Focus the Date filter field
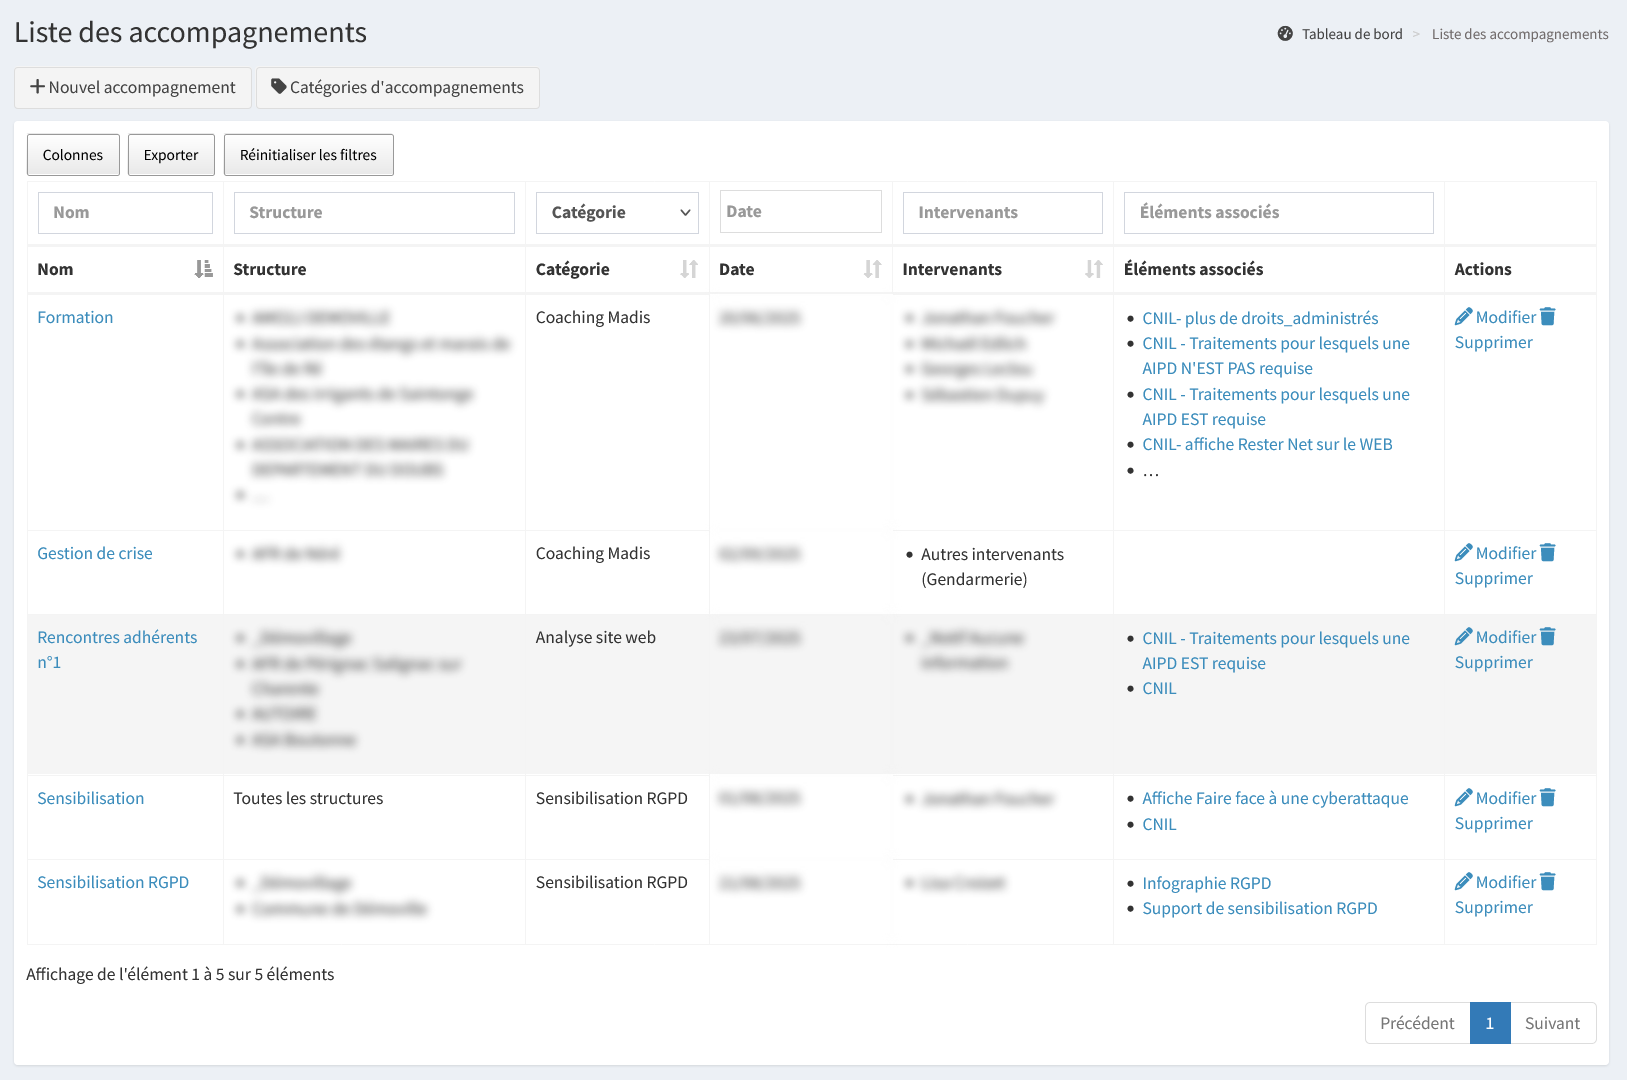 (801, 211)
